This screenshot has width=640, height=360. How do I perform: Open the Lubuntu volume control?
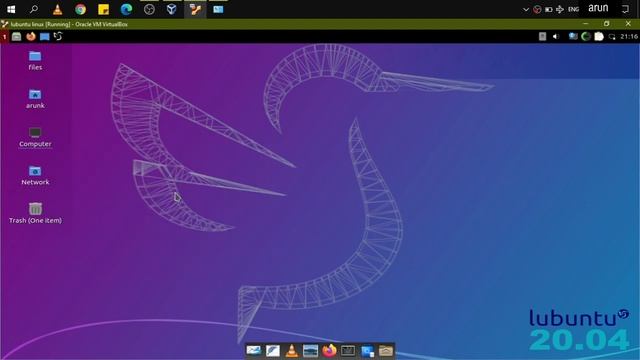pos(556,36)
